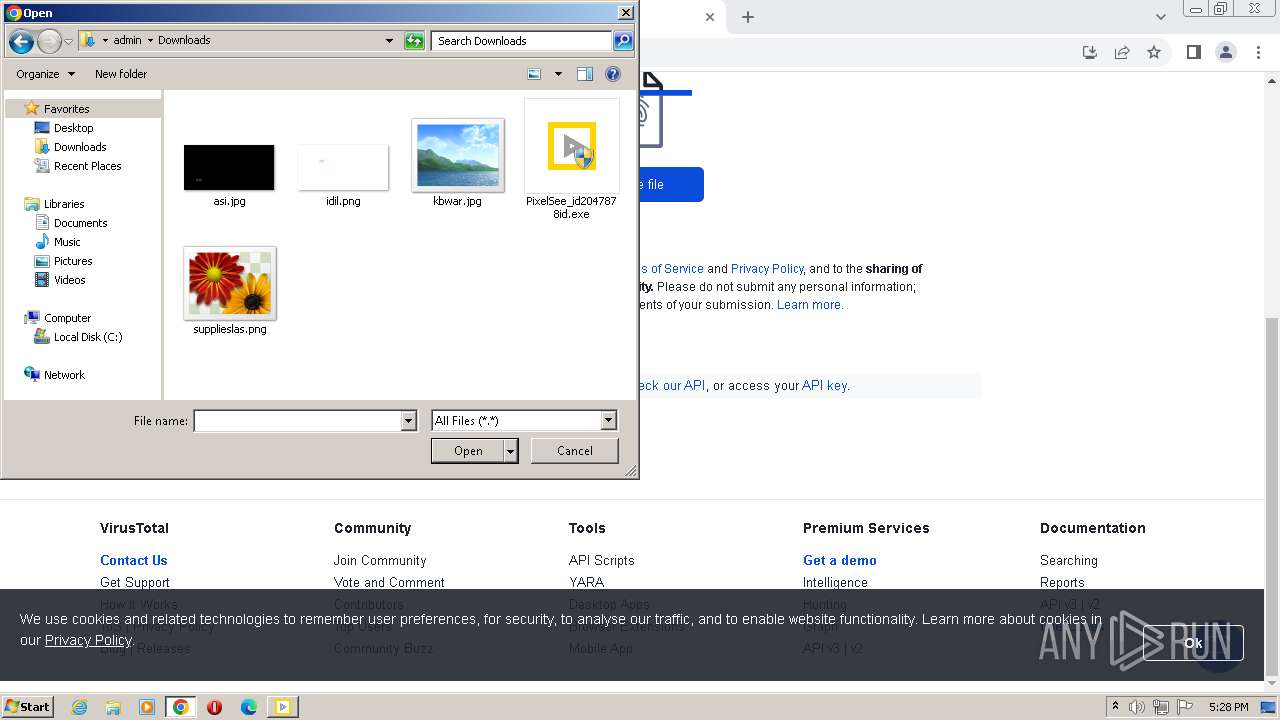
Task: Select Downloads in the Favorites list
Action: click(80, 147)
